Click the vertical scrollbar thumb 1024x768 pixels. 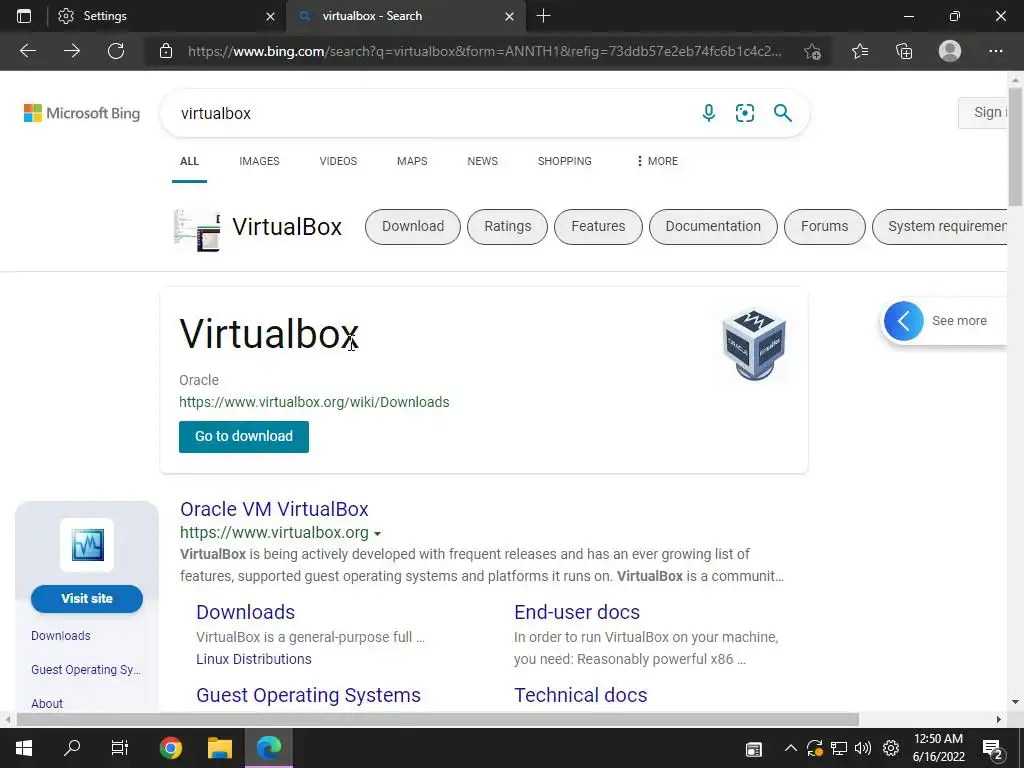1015,147
